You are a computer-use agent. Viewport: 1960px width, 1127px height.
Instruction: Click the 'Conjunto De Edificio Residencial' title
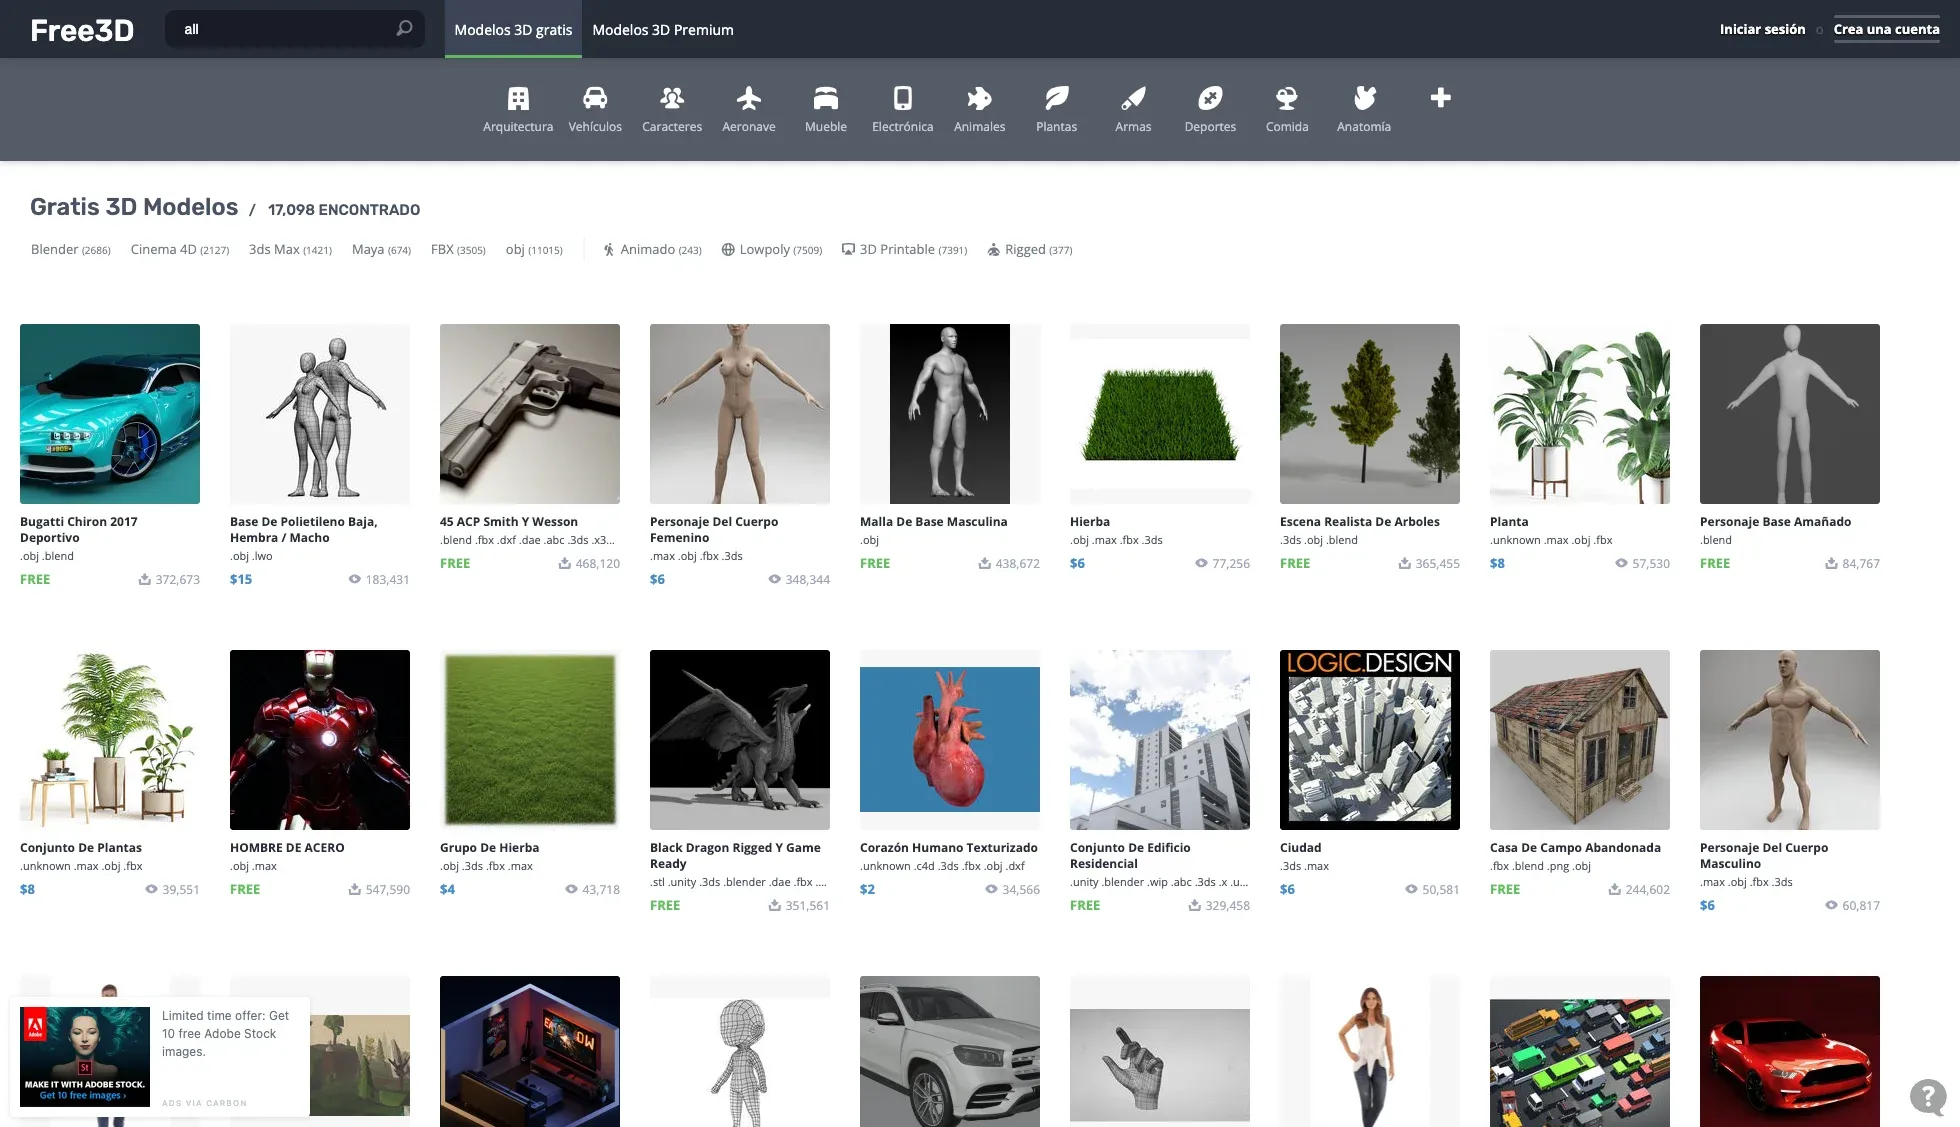pyautogui.click(x=1130, y=856)
